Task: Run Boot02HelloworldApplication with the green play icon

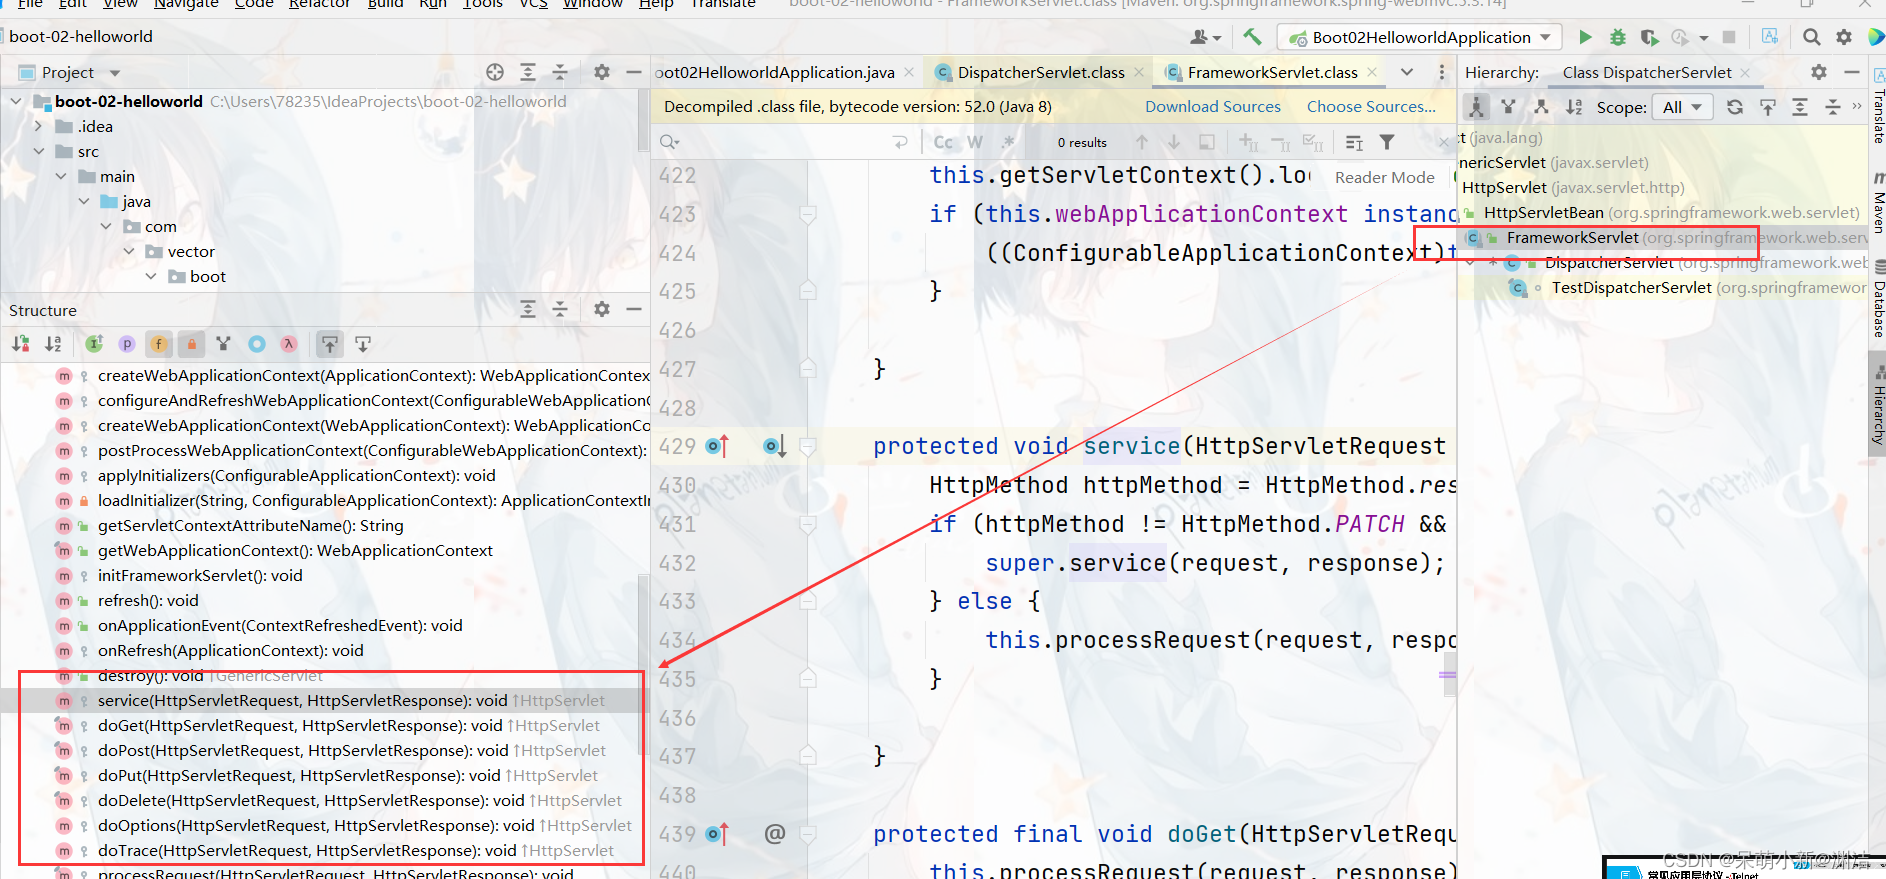Action: tap(1585, 37)
